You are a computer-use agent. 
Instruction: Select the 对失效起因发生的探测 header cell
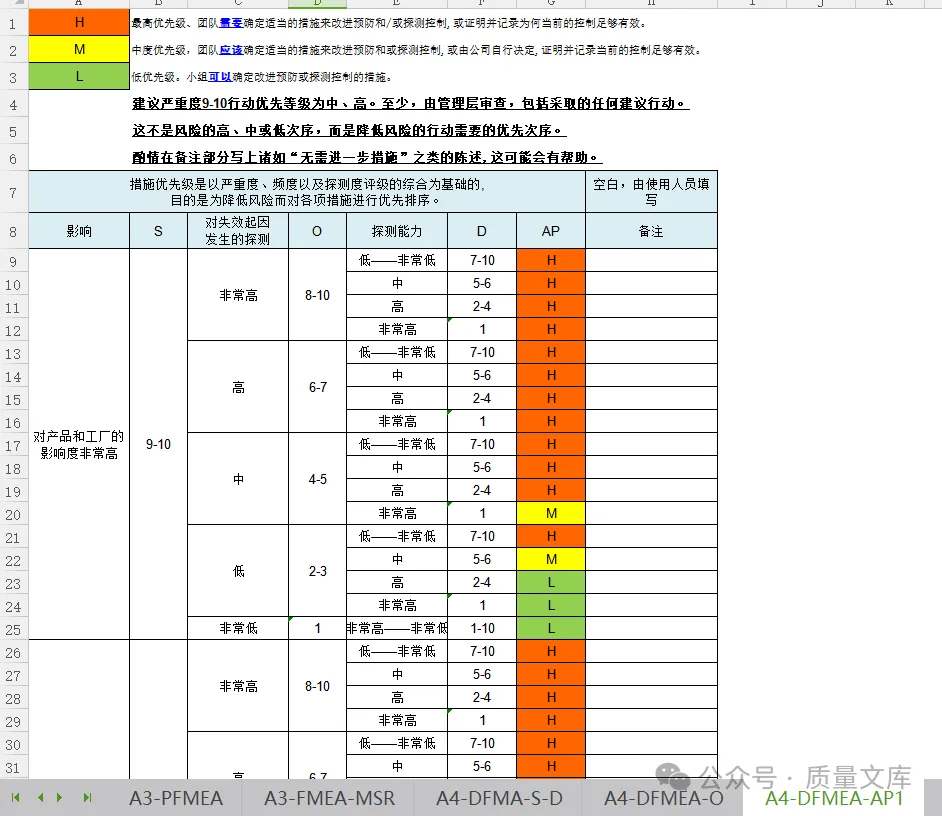pyautogui.click(x=238, y=231)
